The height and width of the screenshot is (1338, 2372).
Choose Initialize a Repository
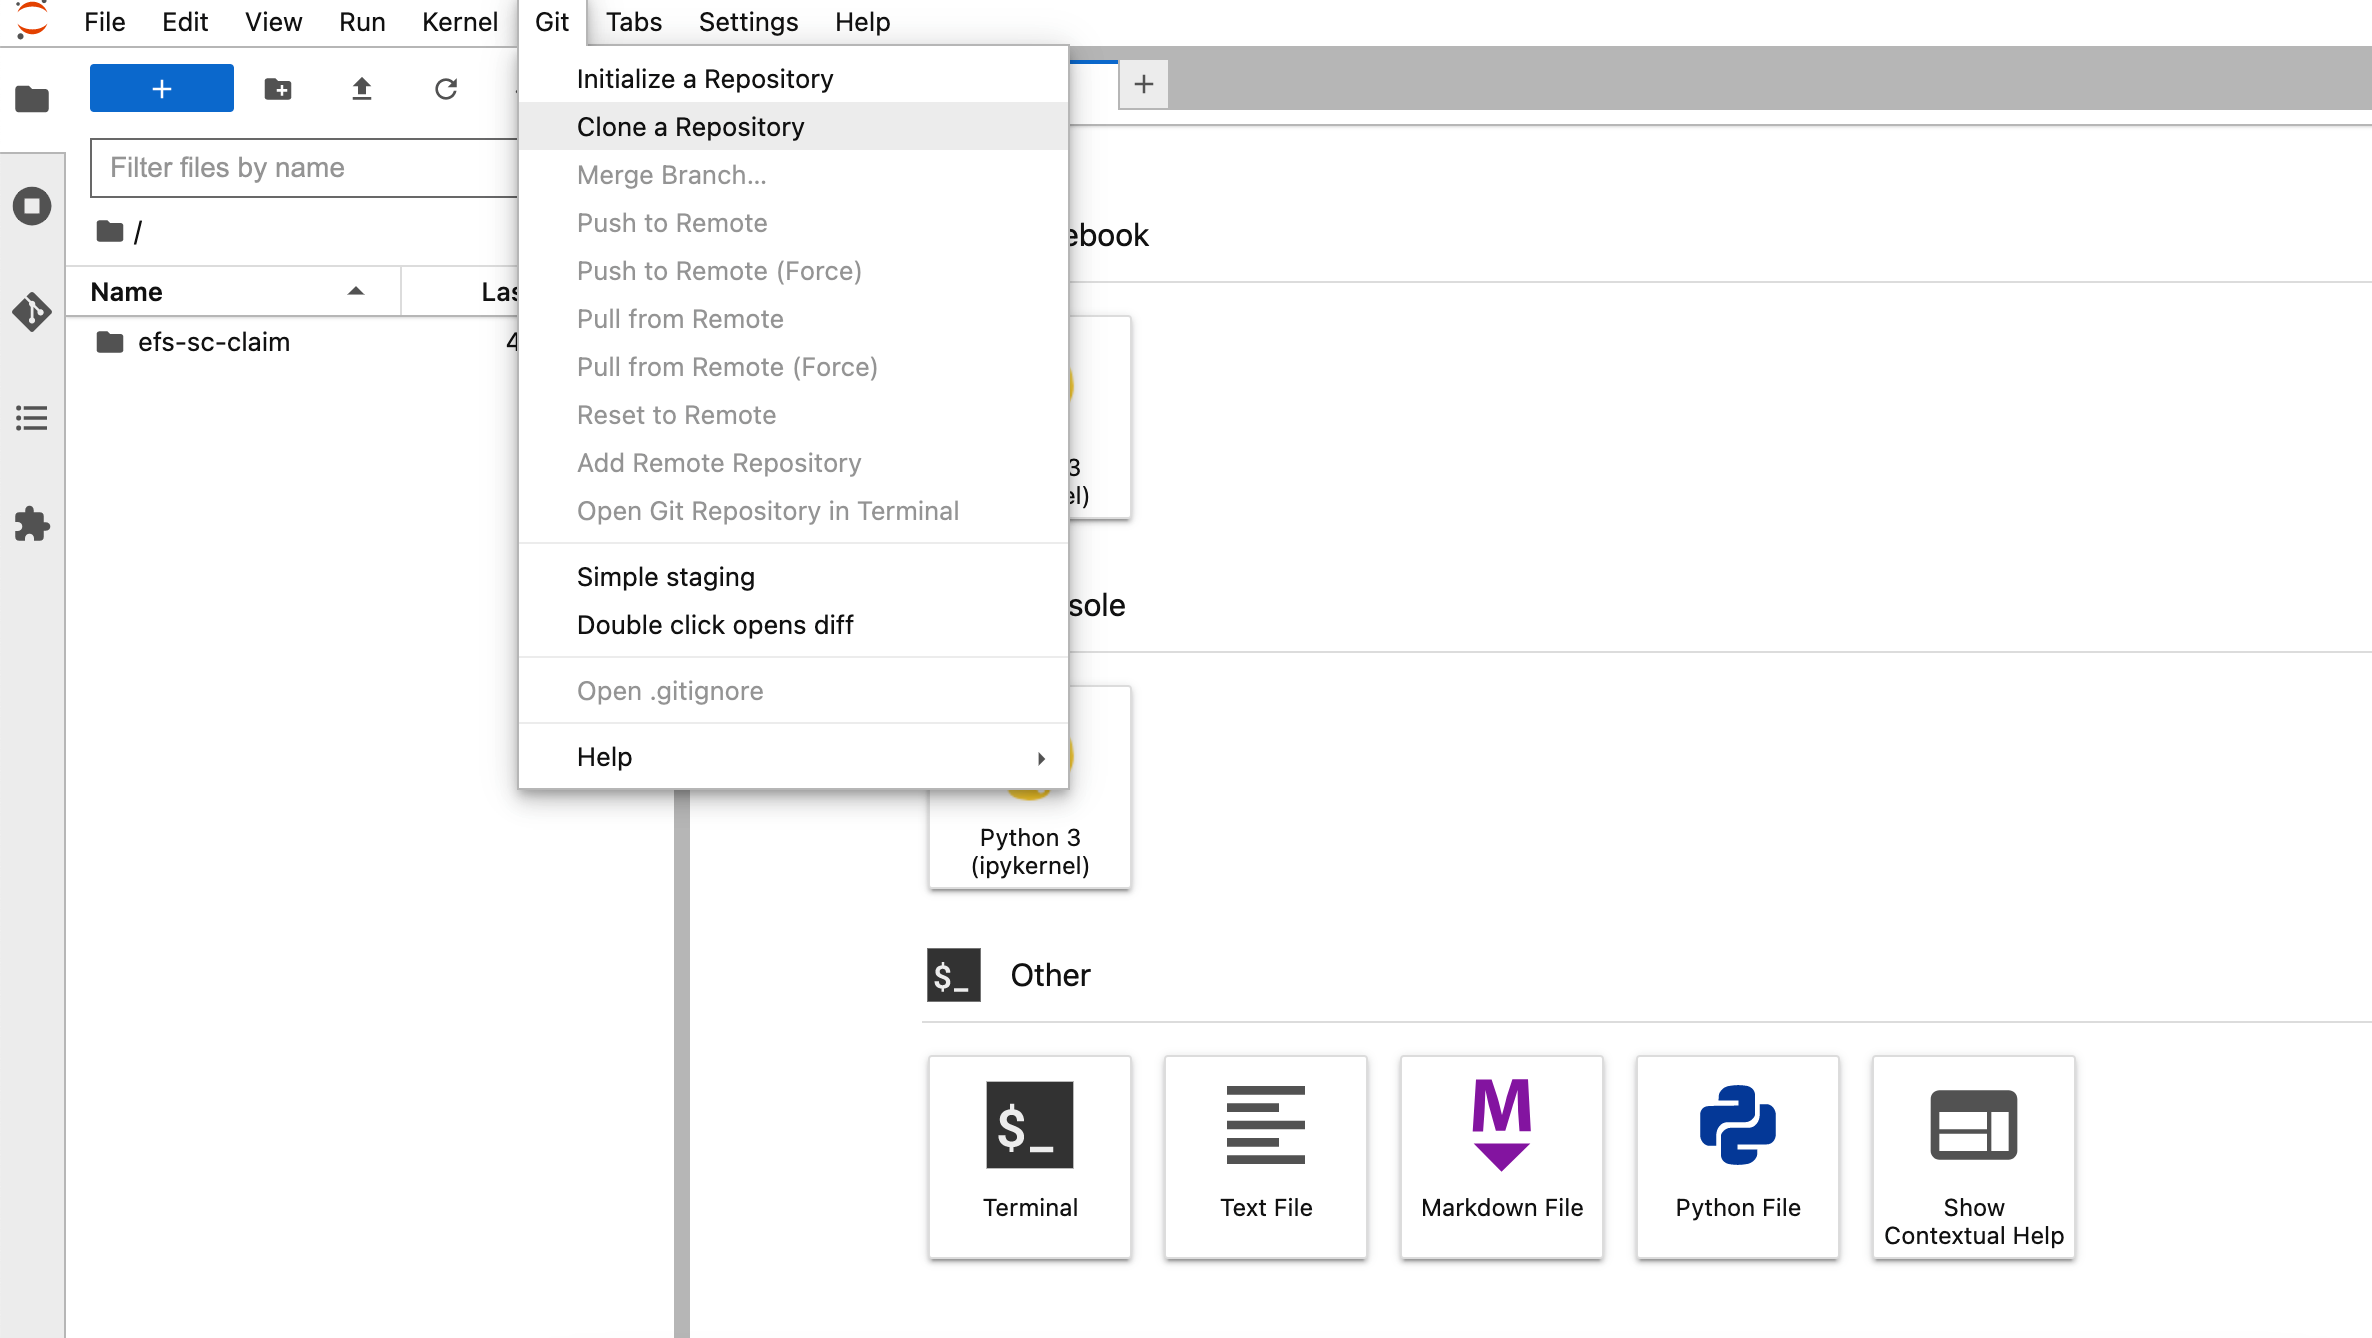coord(705,79)
